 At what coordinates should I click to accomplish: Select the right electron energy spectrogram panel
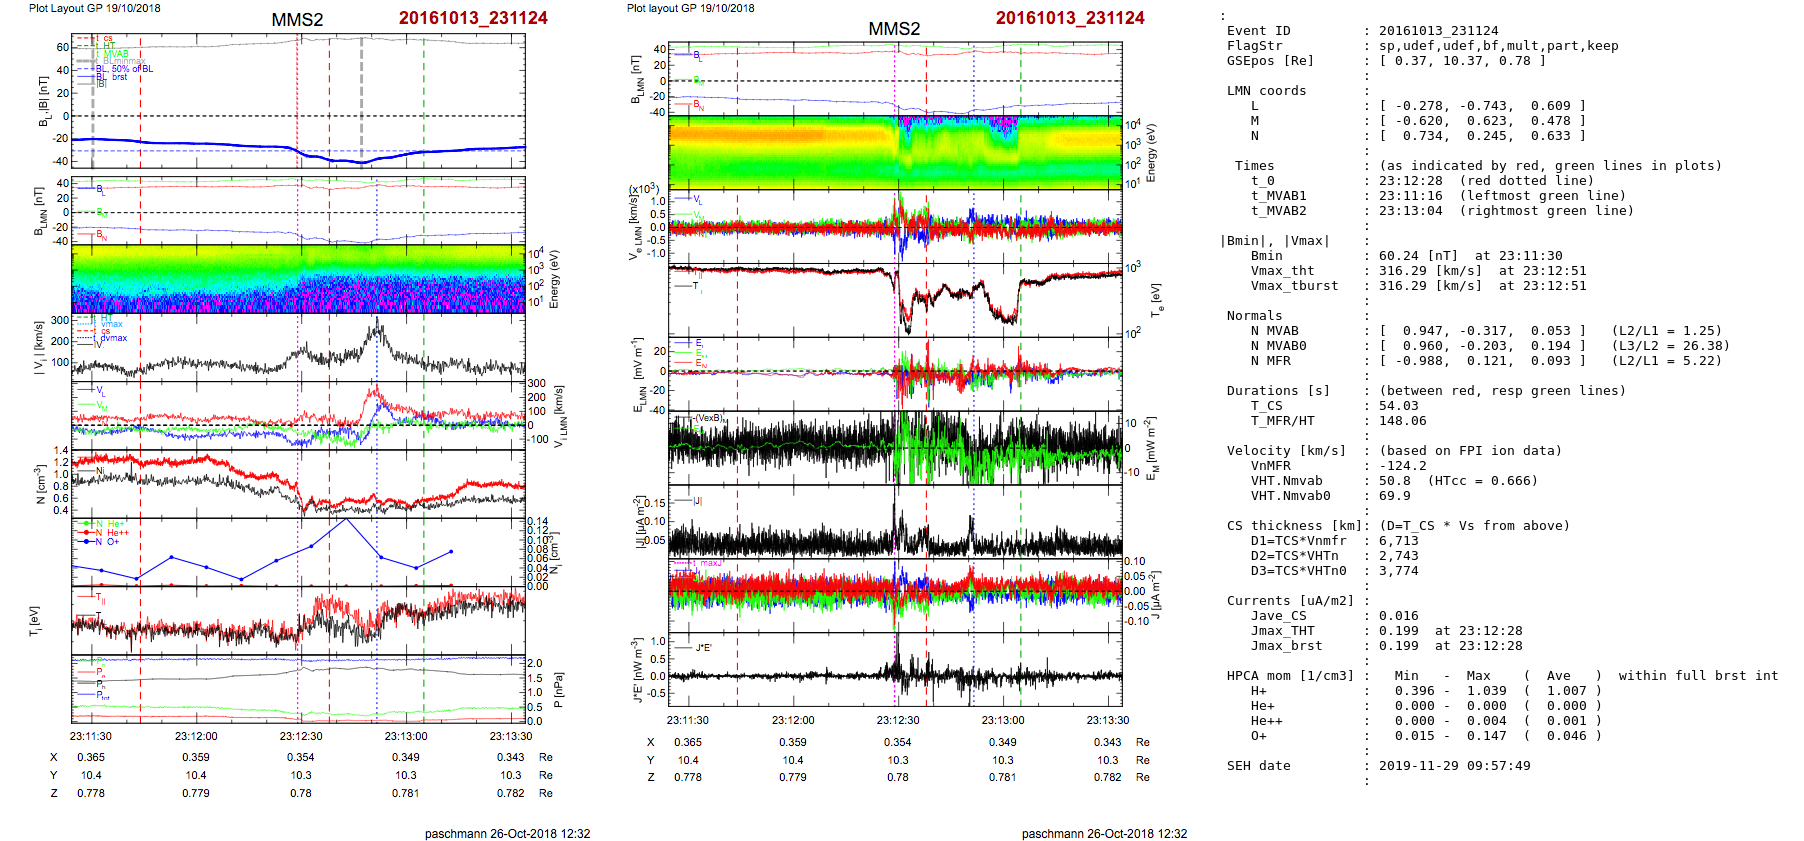[894, 152]
